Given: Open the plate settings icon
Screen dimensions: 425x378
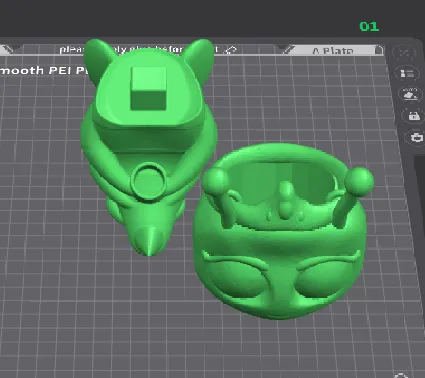Looking at the screenshot, I should 415,137.
